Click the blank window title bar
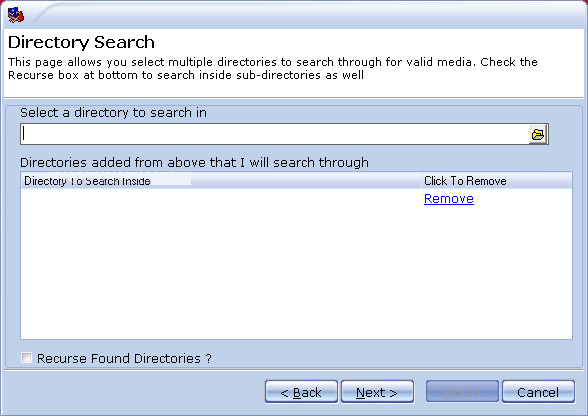 pyautogui.click(x=300, y=15)
